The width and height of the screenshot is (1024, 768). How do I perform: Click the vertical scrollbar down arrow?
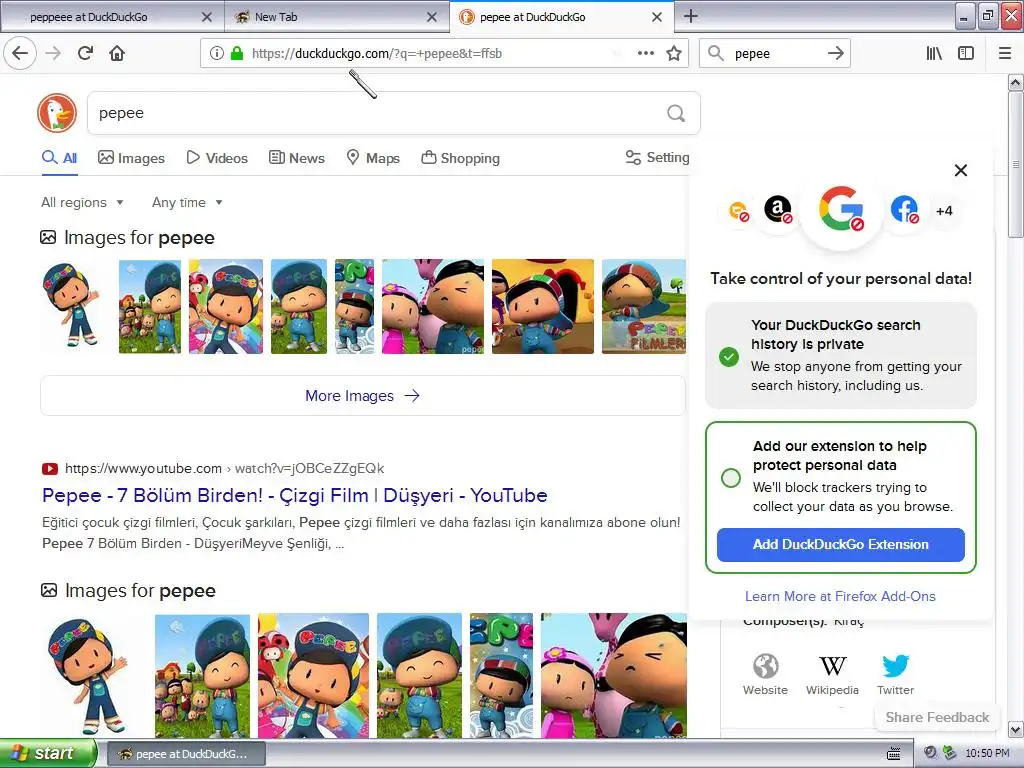[1015, 729]
